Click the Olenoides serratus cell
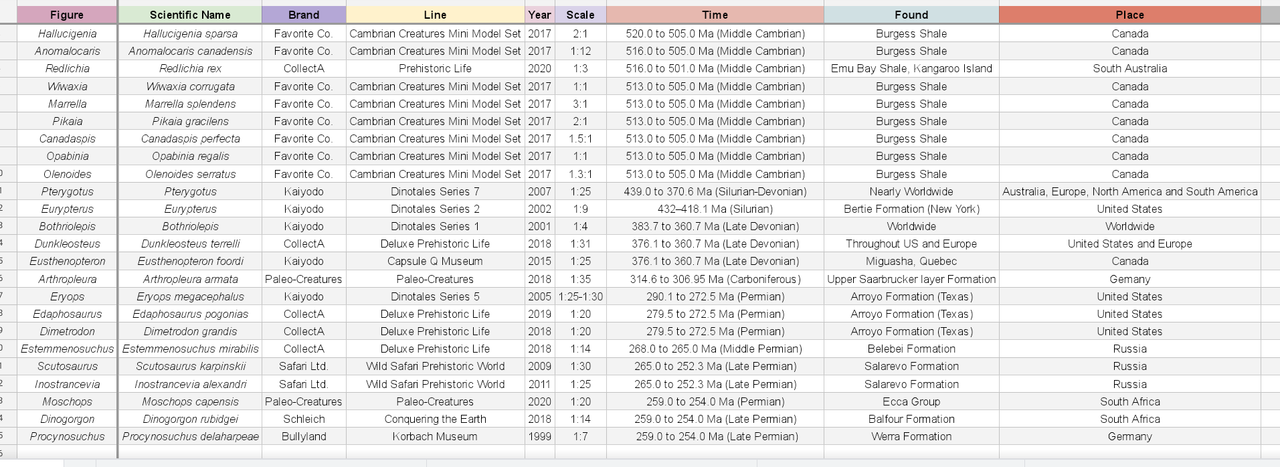This screenshot has width=1280, height=467. 190,174
